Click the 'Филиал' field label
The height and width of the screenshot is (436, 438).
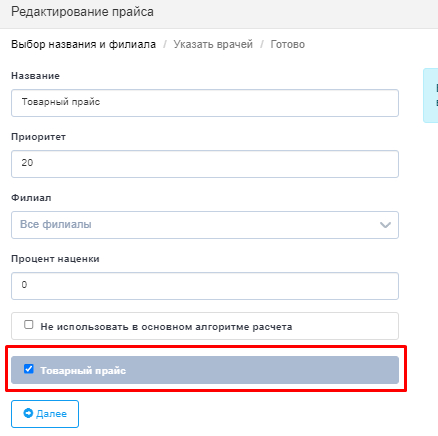(31, 198)
